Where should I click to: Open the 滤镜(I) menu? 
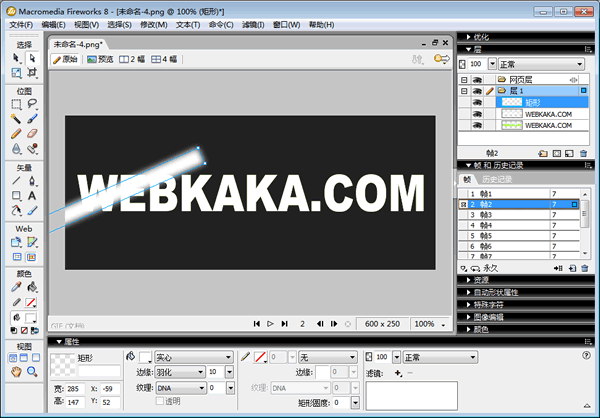pyautogui.click(x=254, y=23)
